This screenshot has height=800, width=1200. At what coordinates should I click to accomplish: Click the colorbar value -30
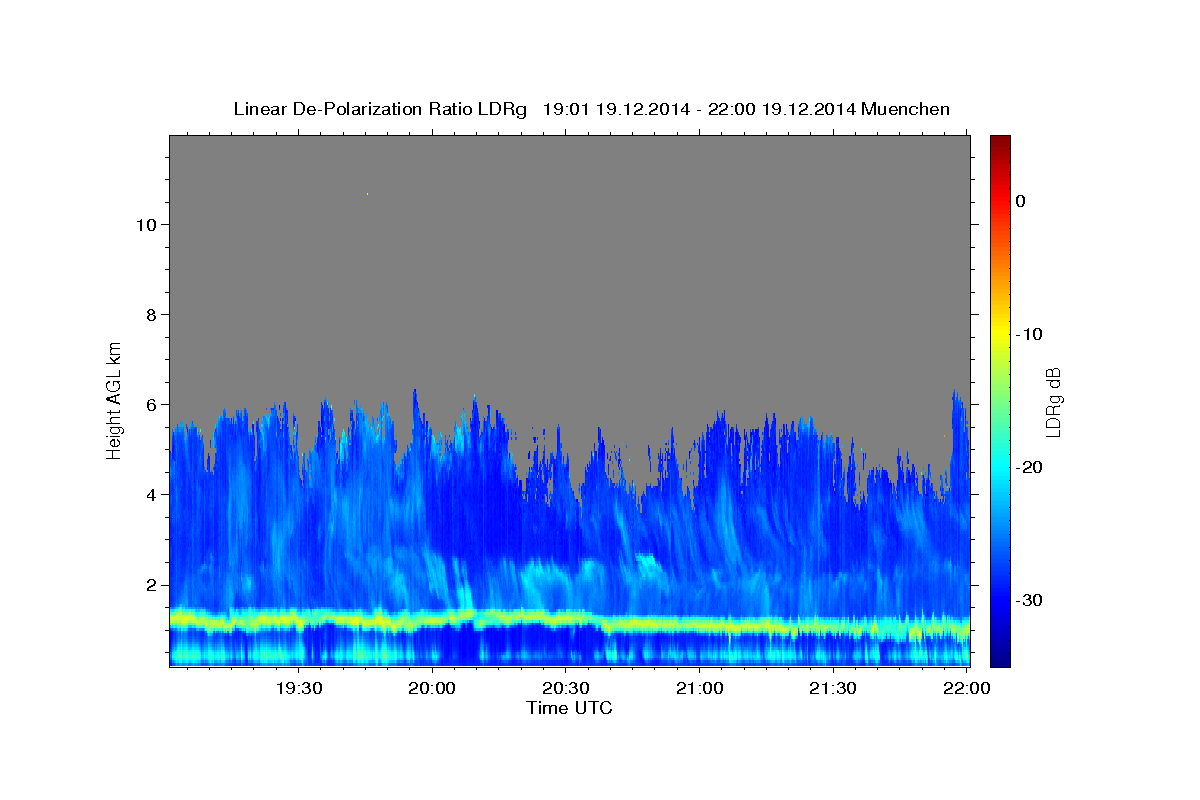coord(1030,600)
